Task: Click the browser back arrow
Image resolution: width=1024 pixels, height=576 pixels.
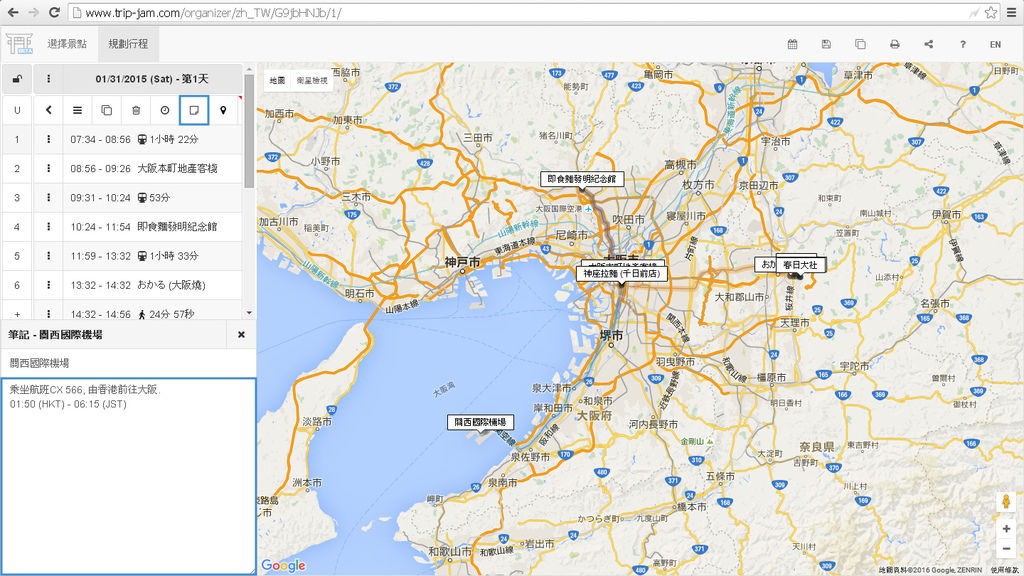Action: pos(12,12)
